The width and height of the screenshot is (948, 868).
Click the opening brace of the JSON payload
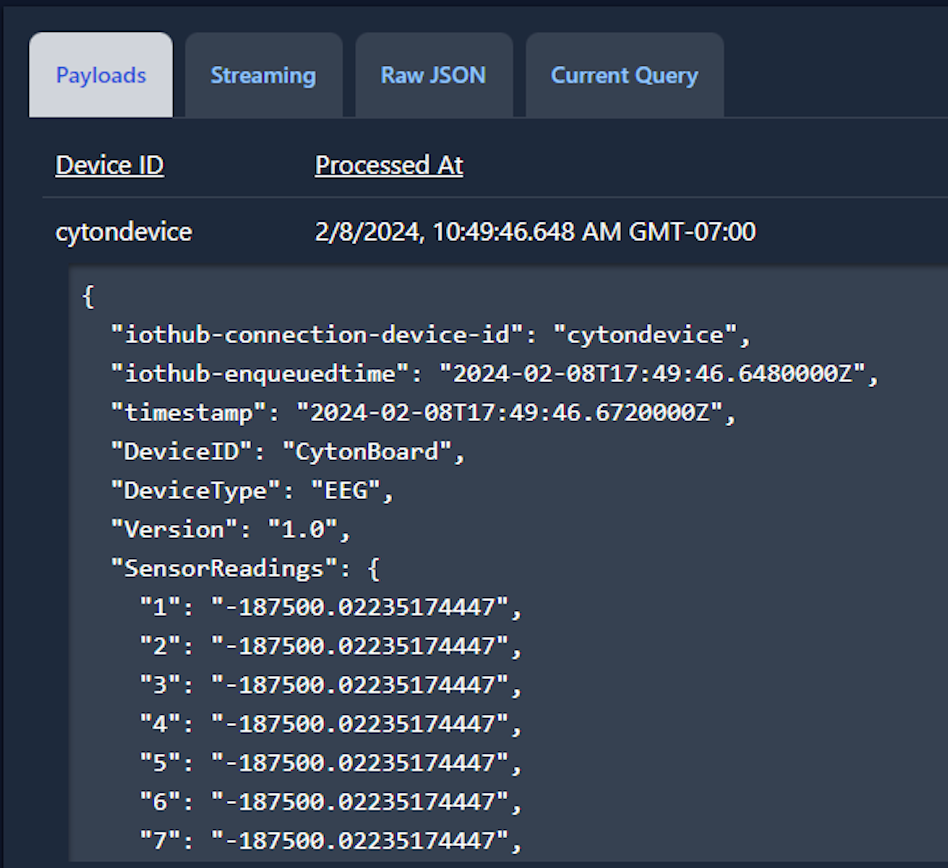(x=88, y=297)
